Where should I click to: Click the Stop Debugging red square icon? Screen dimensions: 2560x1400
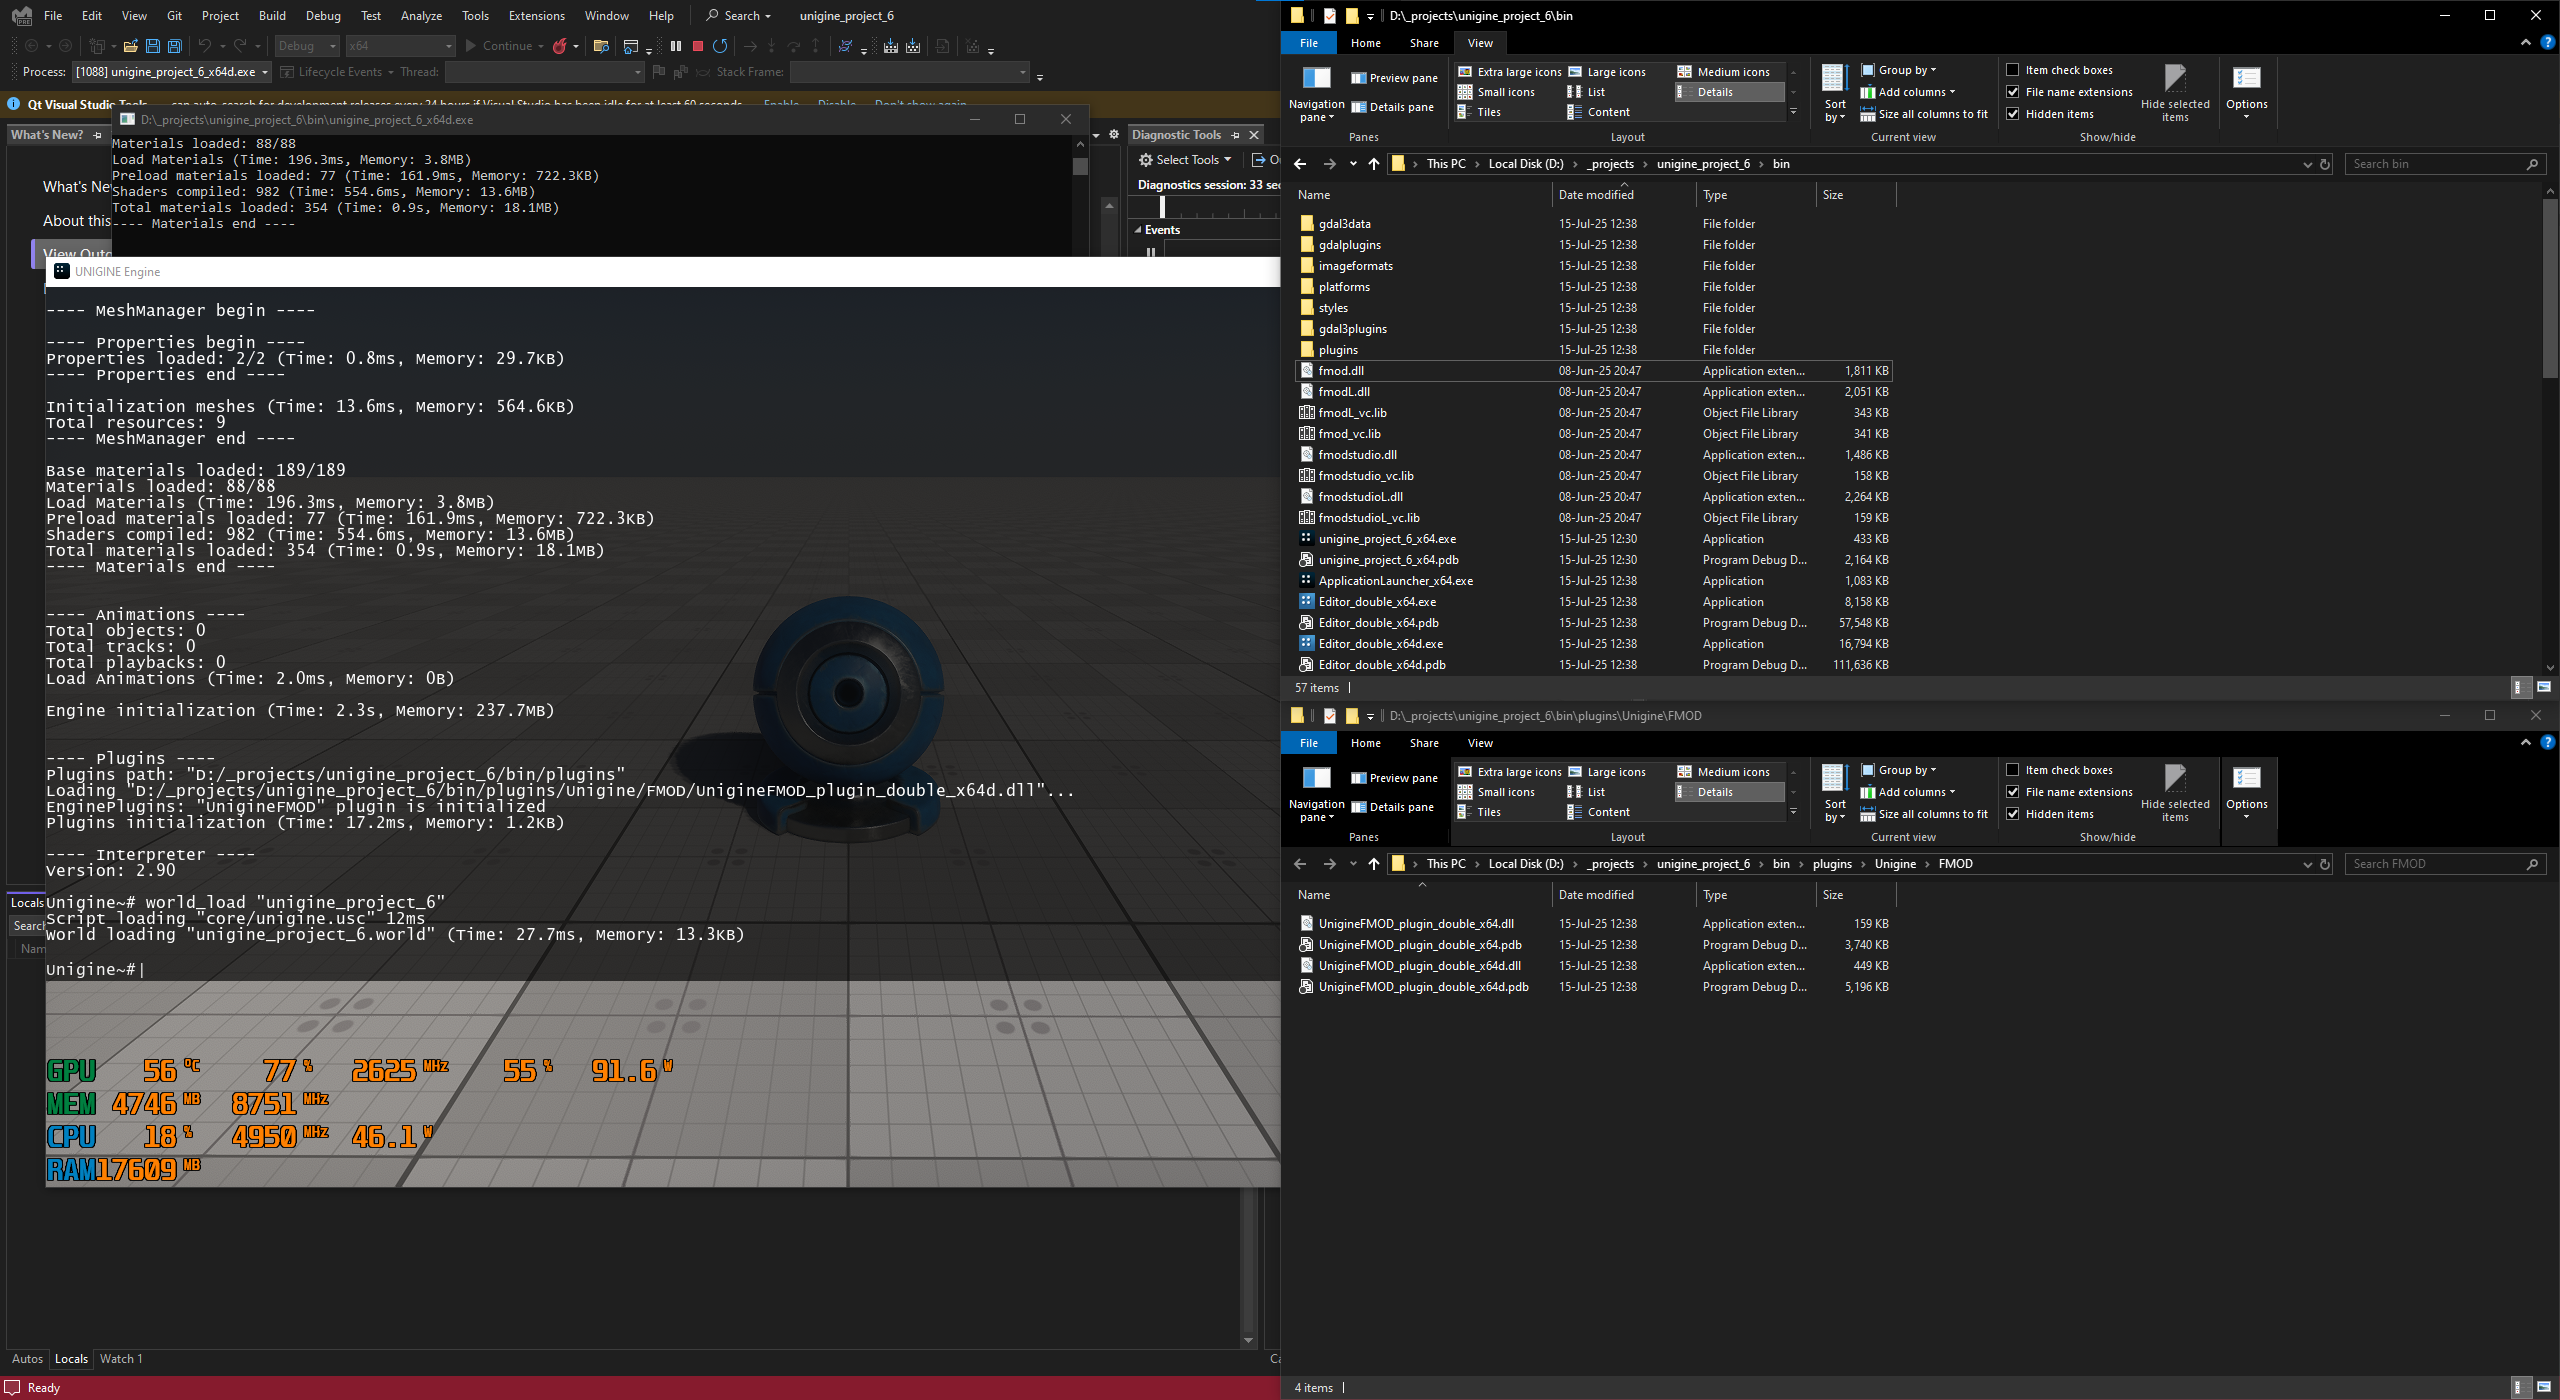click(698, 46)
